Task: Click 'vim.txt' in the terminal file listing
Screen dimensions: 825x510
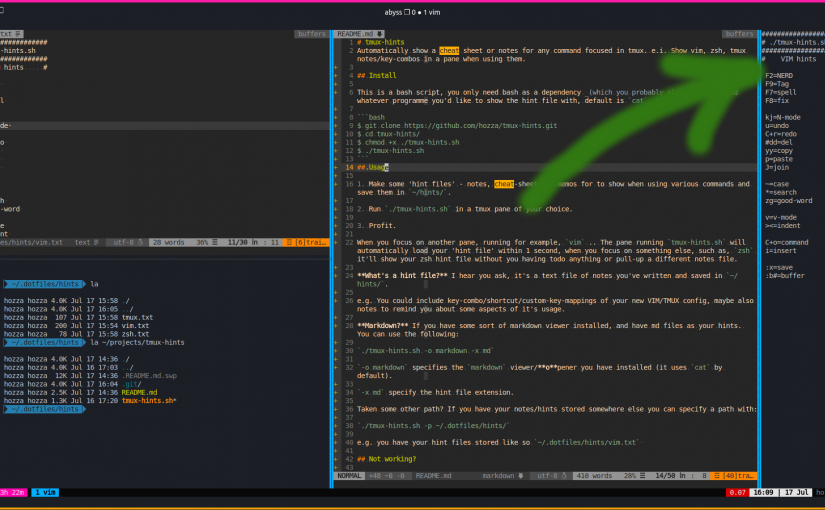Action: tap(135, 326)
